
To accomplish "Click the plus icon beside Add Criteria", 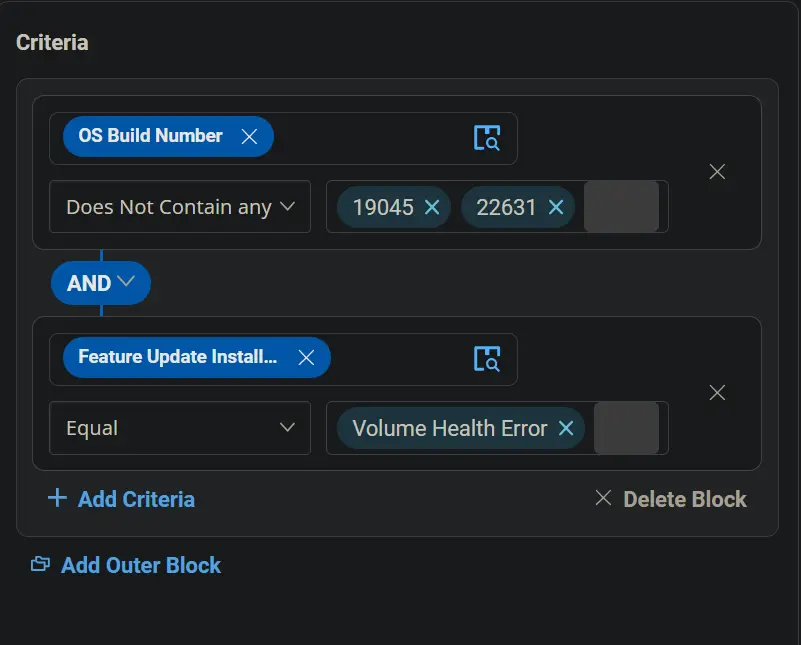I will (x=57, y=498).
